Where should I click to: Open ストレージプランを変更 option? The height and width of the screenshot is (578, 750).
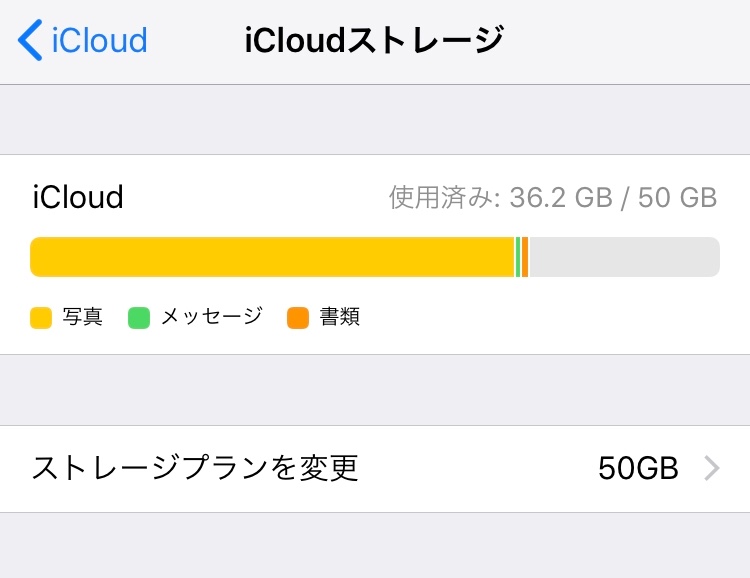(x=195, y=468)
